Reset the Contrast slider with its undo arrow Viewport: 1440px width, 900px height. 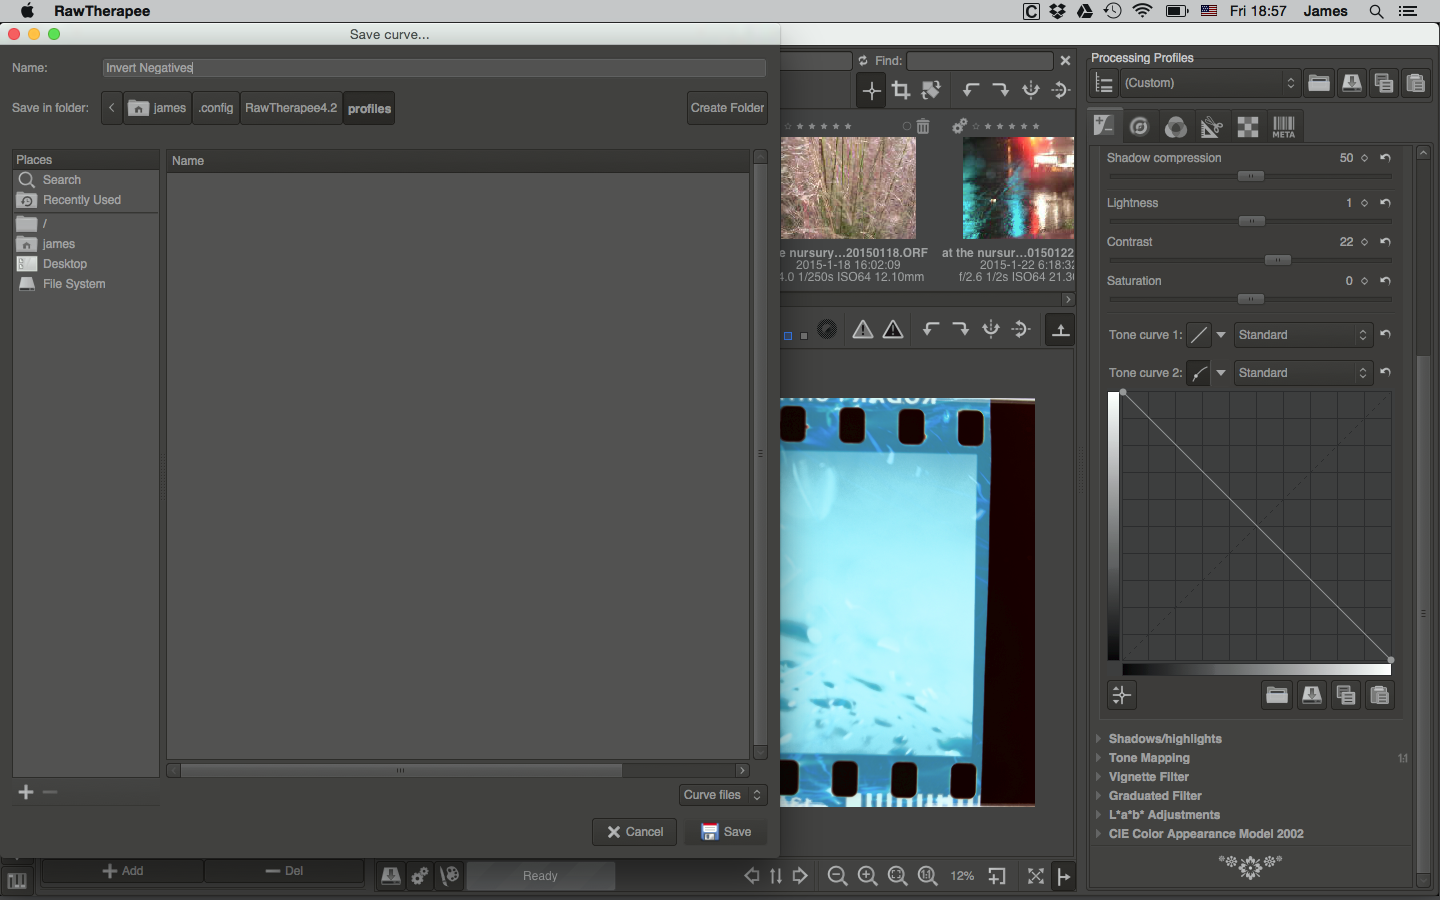(x=1385, y=242)
